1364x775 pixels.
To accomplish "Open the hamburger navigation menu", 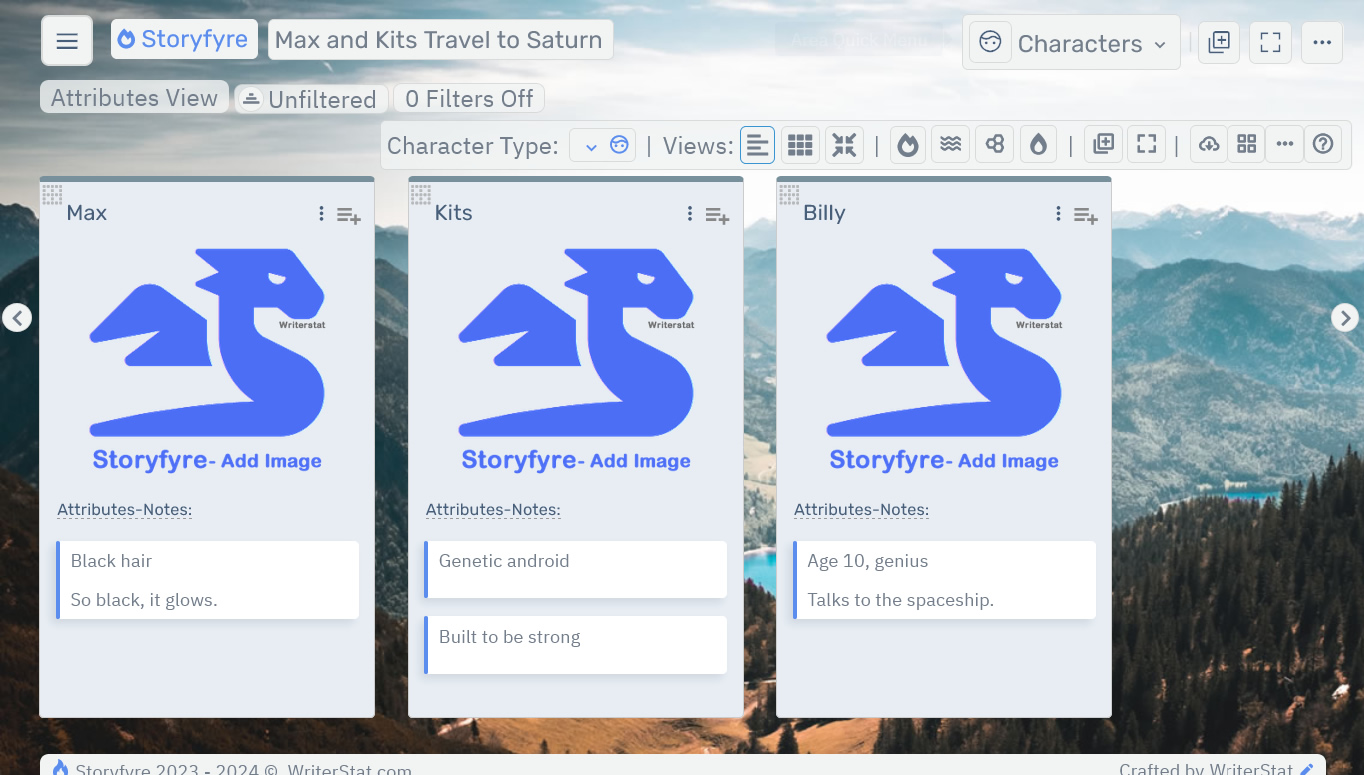I will (66, 38).
